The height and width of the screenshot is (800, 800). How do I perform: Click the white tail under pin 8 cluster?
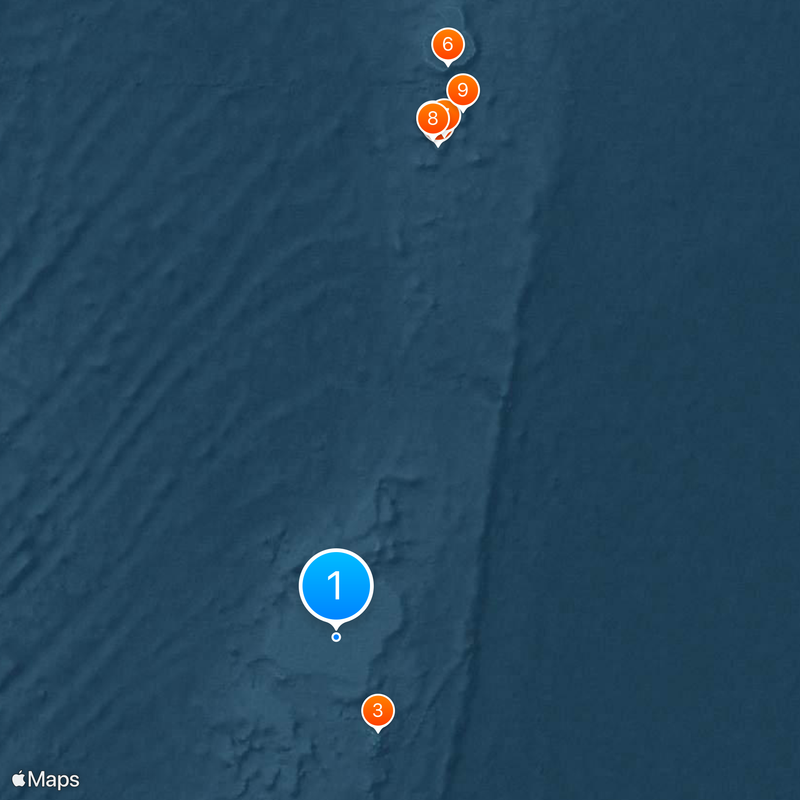pos(438,142)
